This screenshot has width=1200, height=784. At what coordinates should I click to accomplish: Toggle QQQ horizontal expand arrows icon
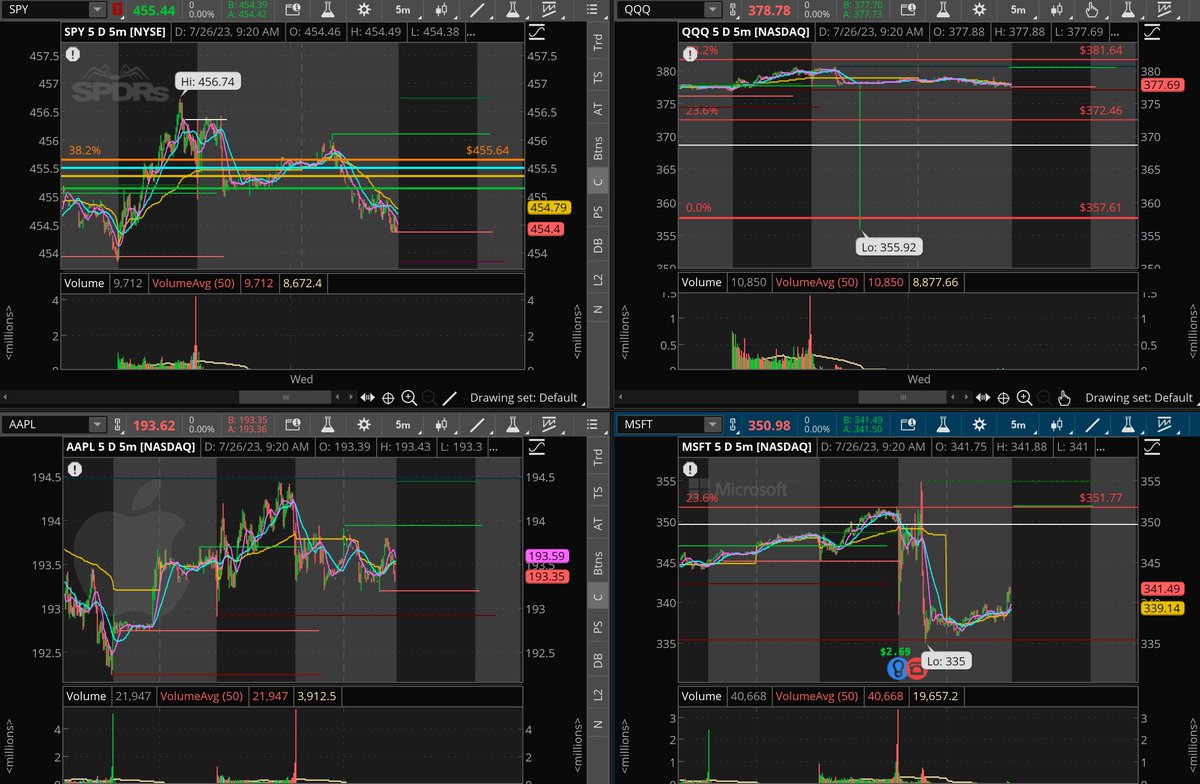982,398
